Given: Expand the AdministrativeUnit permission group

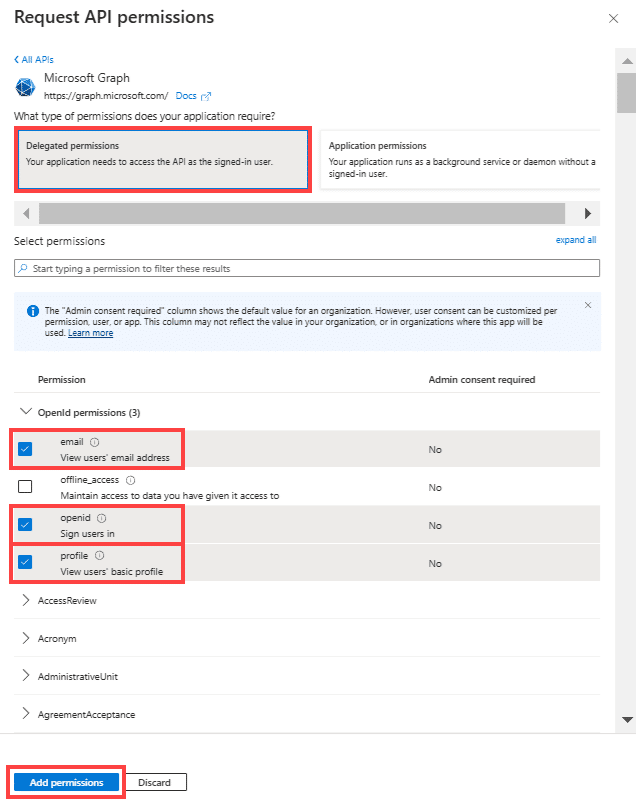Looking at the screenshot, I should [26, 676].
